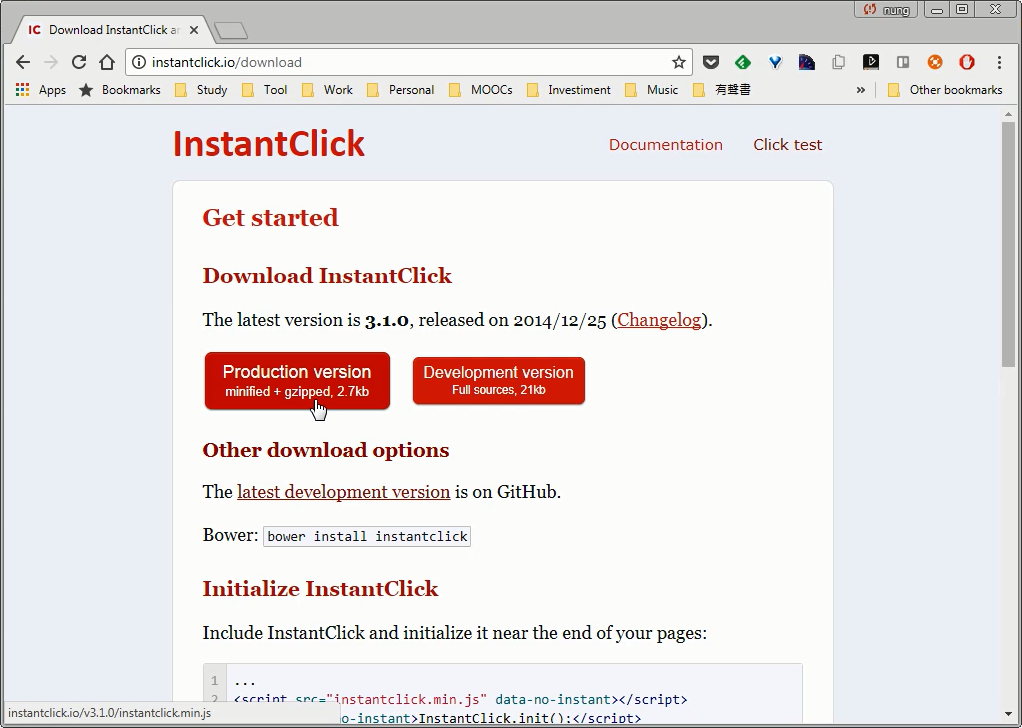Open the red stop-hand ad blocker

pos(967,62)
